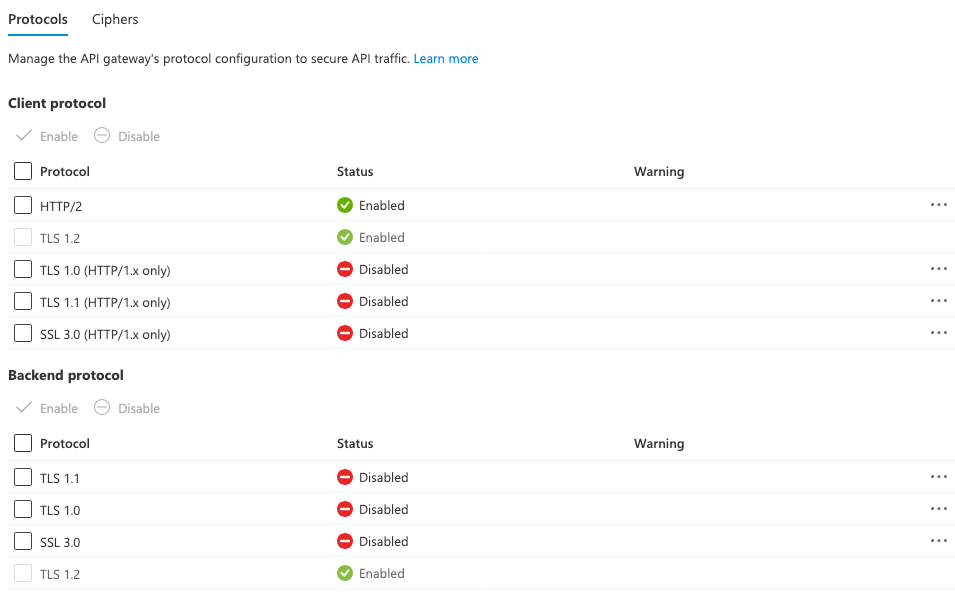955x604 pixels.
Task: Open ellipsis menu for client TLS 1.1 row
Action: point(938,301)
